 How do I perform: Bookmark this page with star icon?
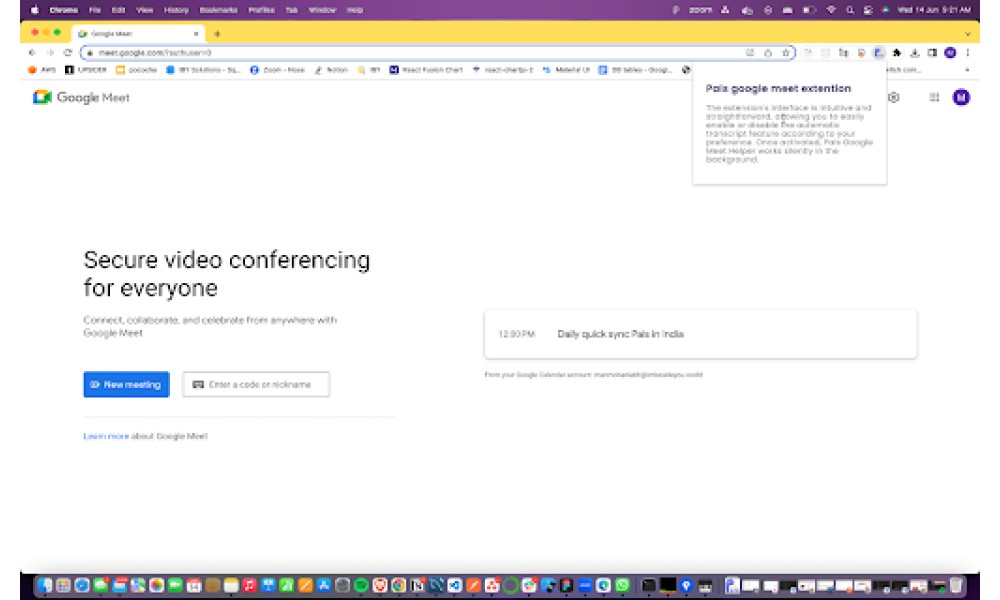pos(786,53)
